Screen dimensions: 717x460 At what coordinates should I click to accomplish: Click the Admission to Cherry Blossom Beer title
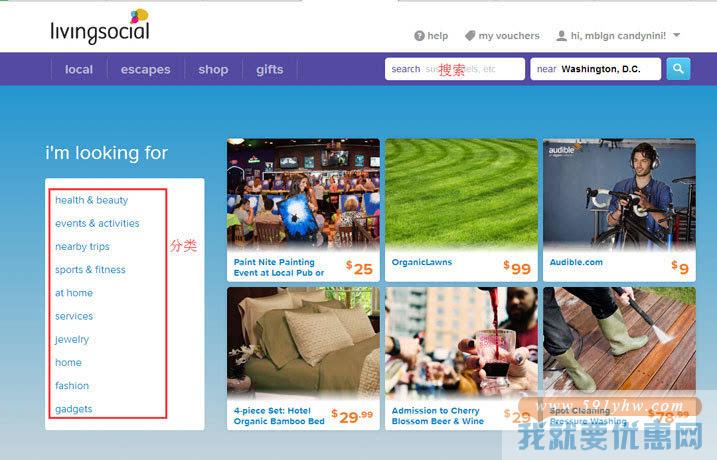438,416
